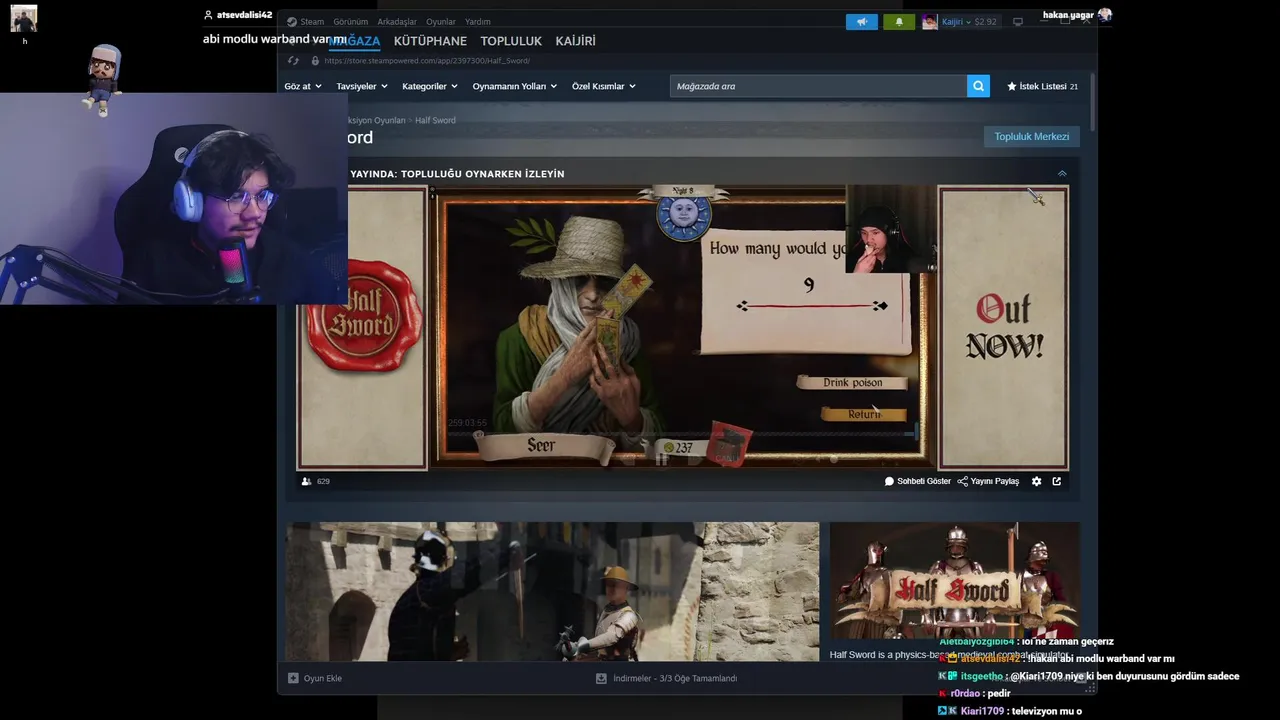Pause the broadcast video player

tap(661, 459)
